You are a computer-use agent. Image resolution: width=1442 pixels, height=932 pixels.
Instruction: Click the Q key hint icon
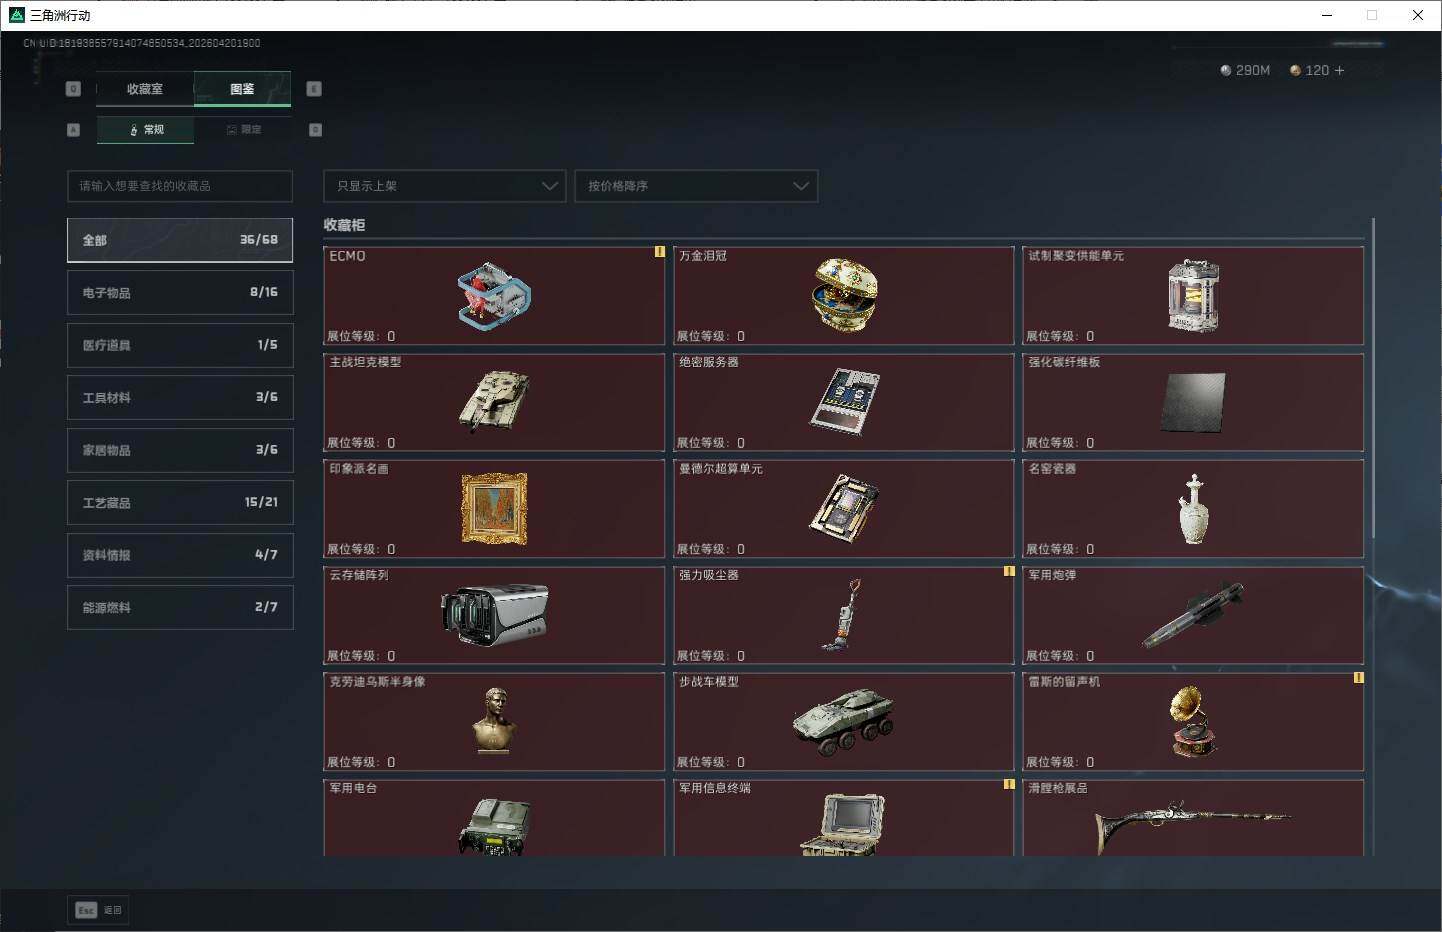(x=73, y=89)
